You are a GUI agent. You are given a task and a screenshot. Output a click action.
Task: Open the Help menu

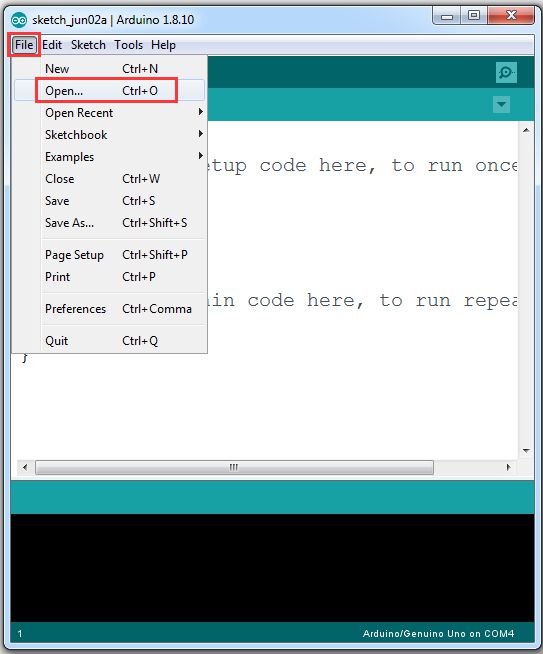click(x=163, y=45)
